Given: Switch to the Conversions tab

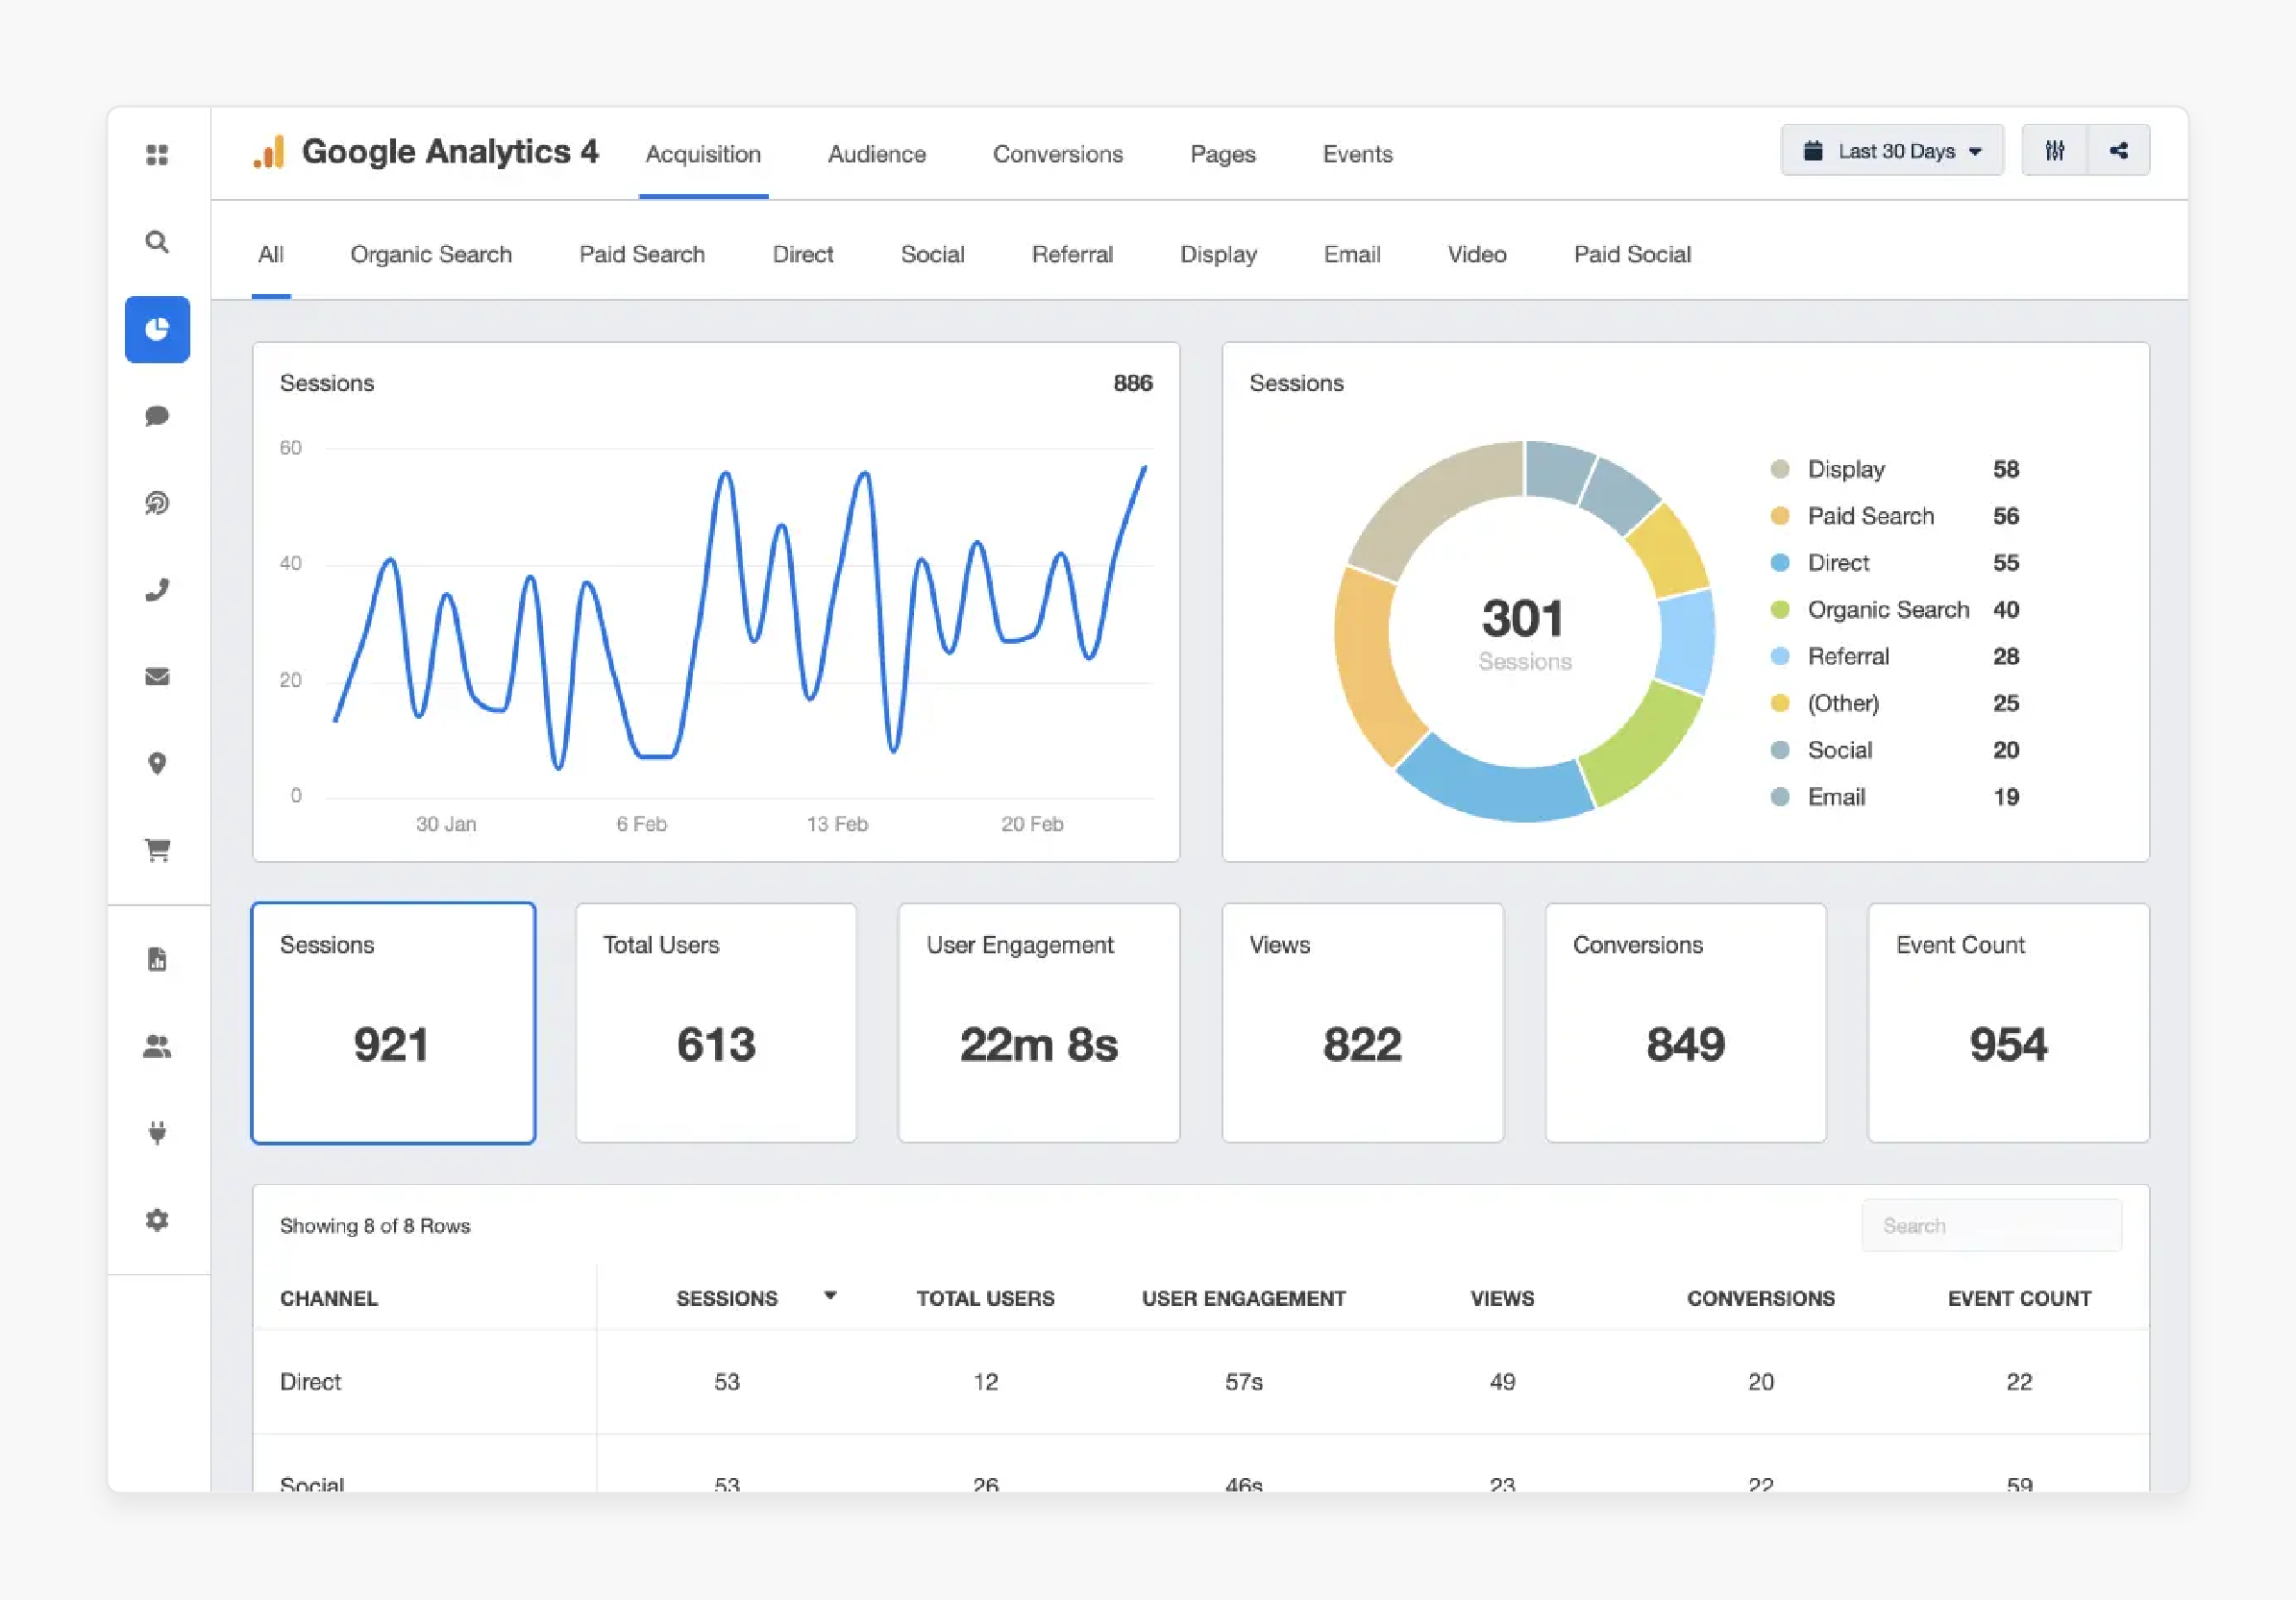Looking at the screenshot, I should pyautogui.click(x=1058, y=154).
